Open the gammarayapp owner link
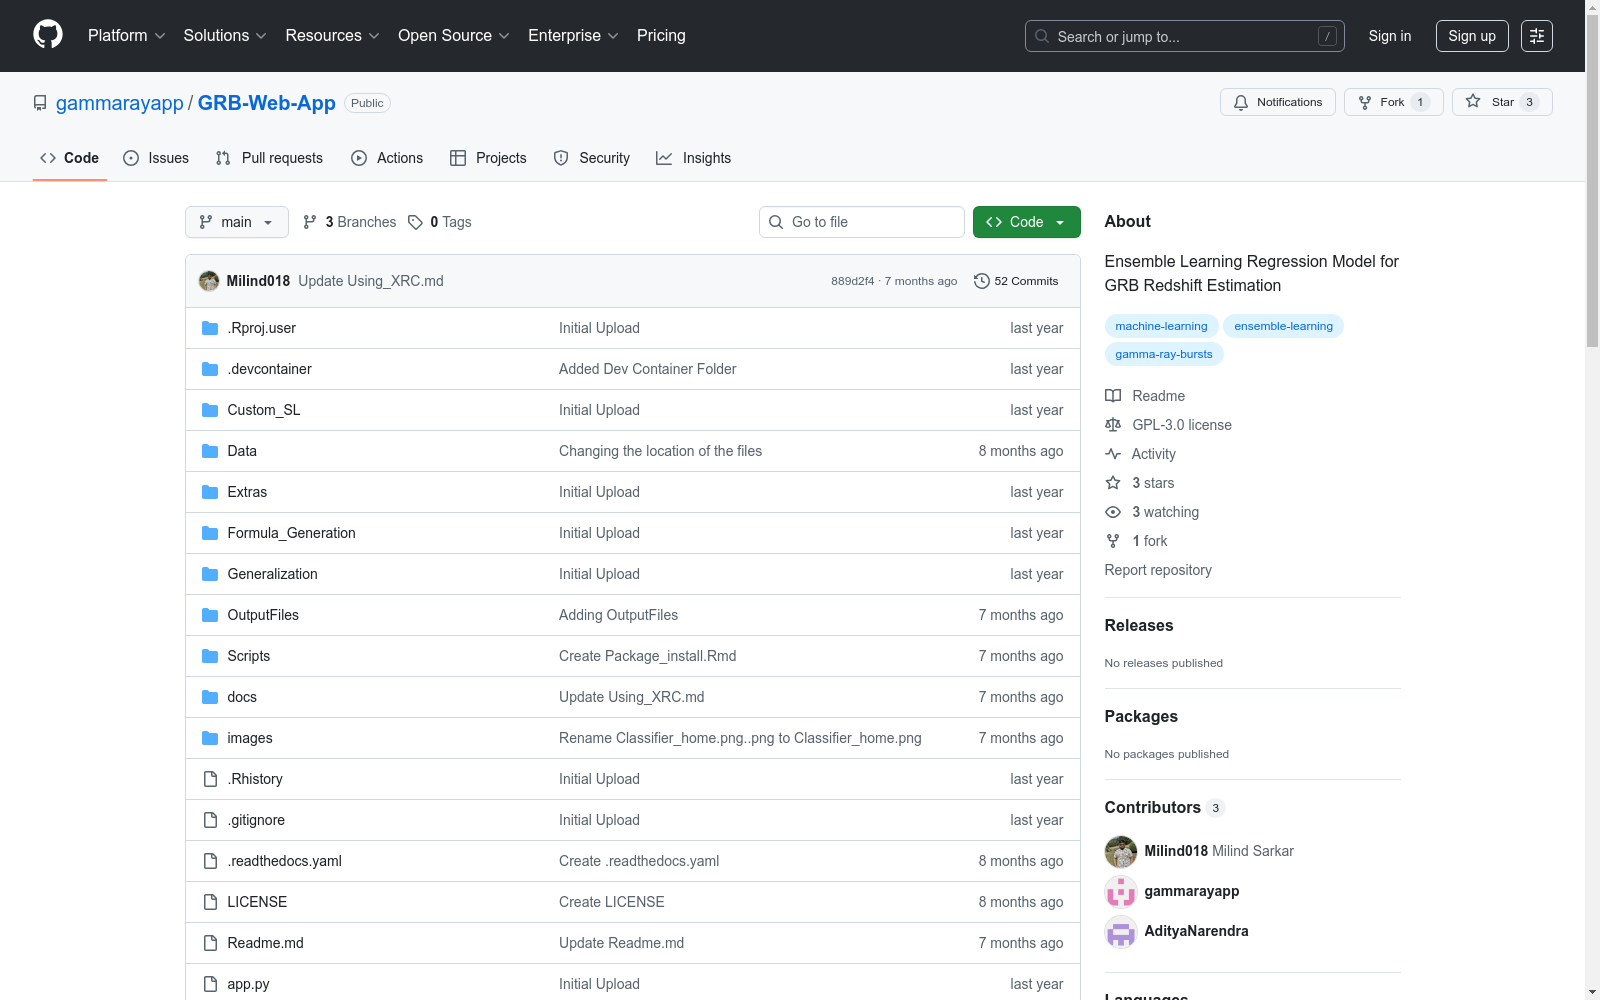The width and height of the screenshot is (1600, 1000). tap(120, 103)
